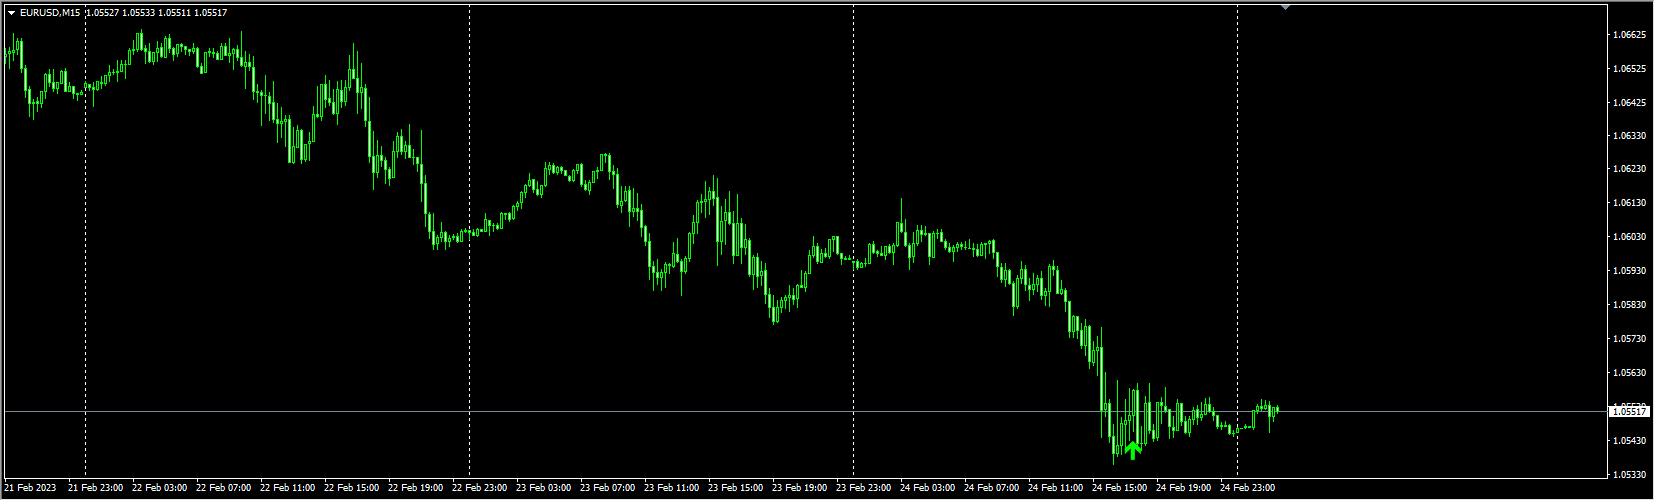Screen dimensions: 1655x501
Task: Click the 24 Feb 03:00 time label
Action: point(928,489)
